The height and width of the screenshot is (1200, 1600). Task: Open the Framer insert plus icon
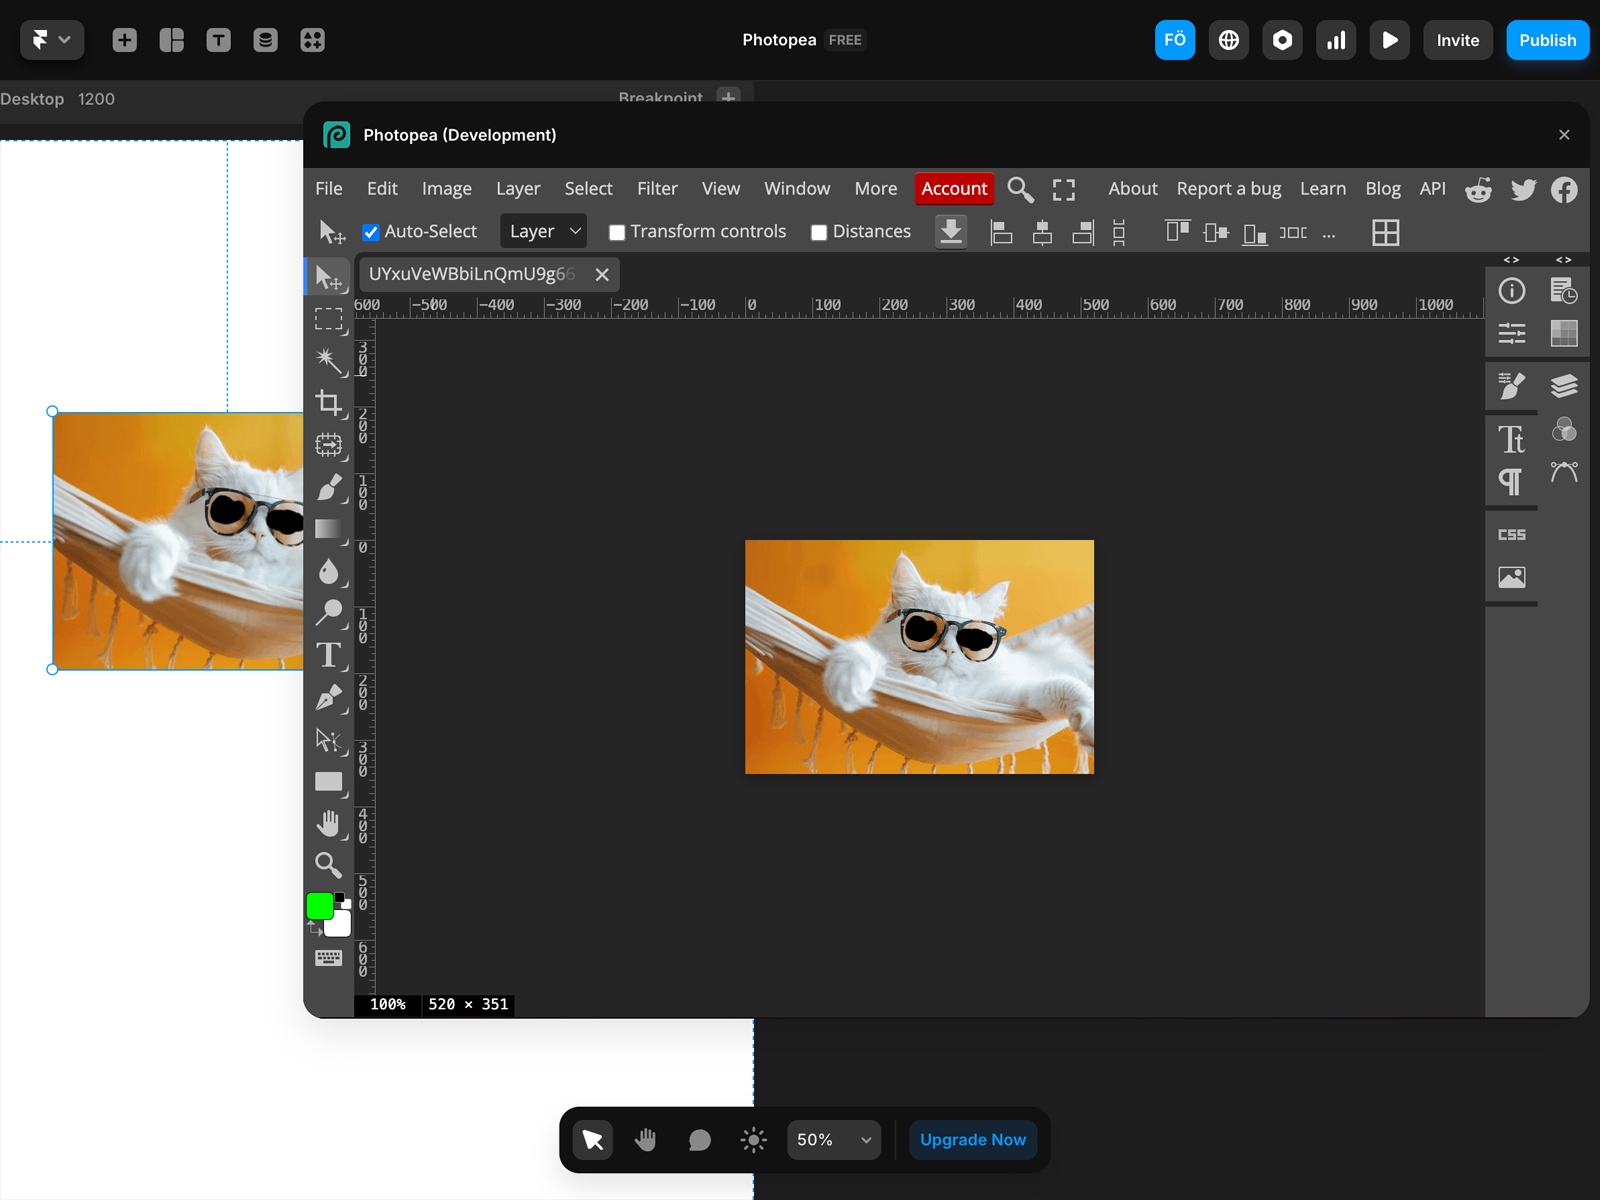point(125,40)
